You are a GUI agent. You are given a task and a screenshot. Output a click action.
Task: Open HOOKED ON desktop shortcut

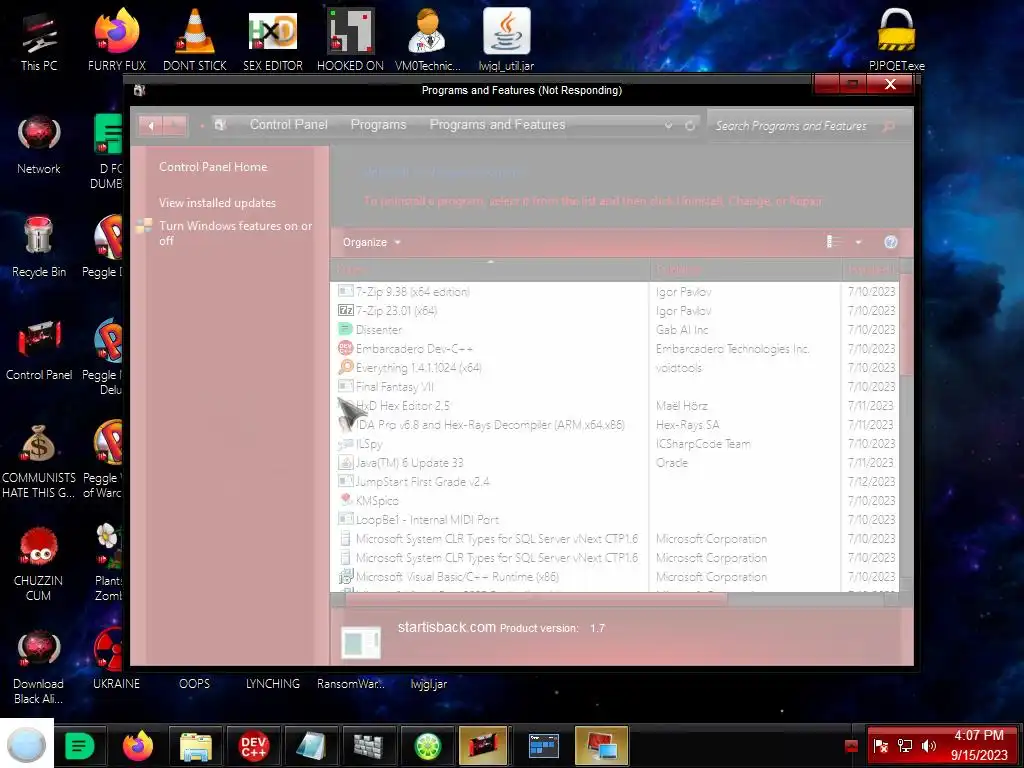[350, 40]
